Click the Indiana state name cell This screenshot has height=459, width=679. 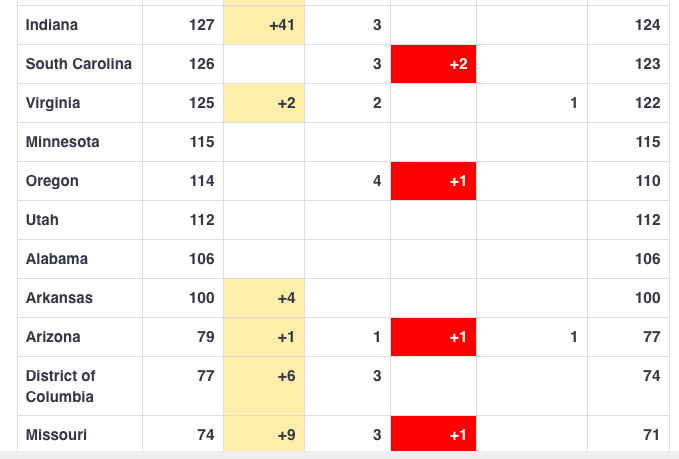pyautogui.click(x=52, y=25)
